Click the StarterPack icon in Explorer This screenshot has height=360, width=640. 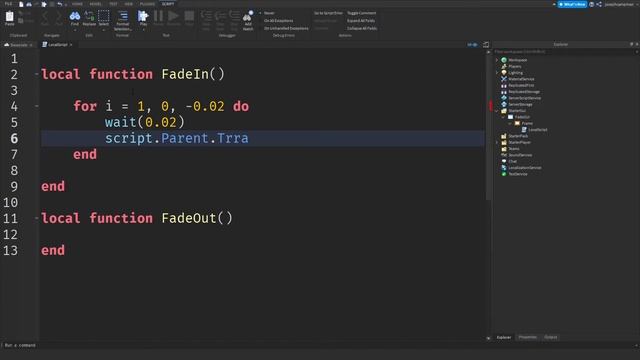coord(504,136)
